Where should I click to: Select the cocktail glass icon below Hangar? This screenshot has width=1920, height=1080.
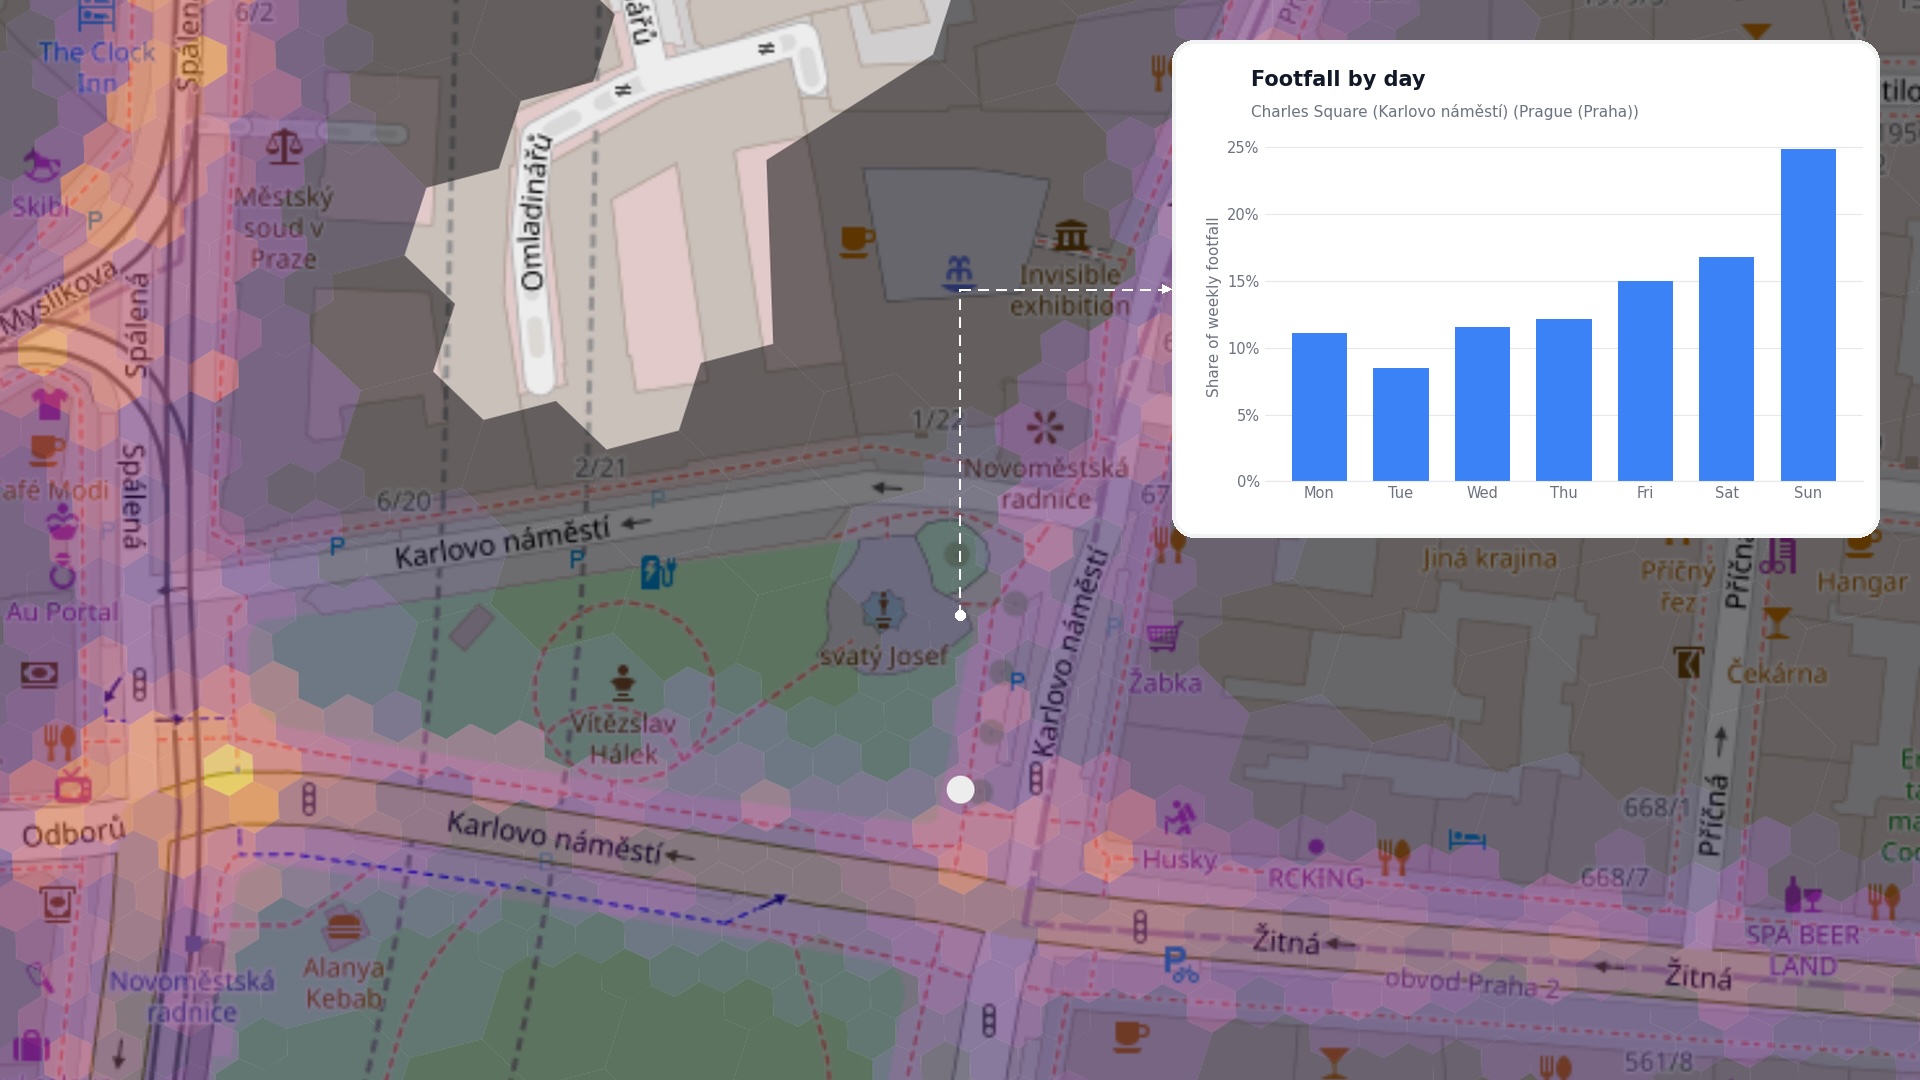(1776, 622)
